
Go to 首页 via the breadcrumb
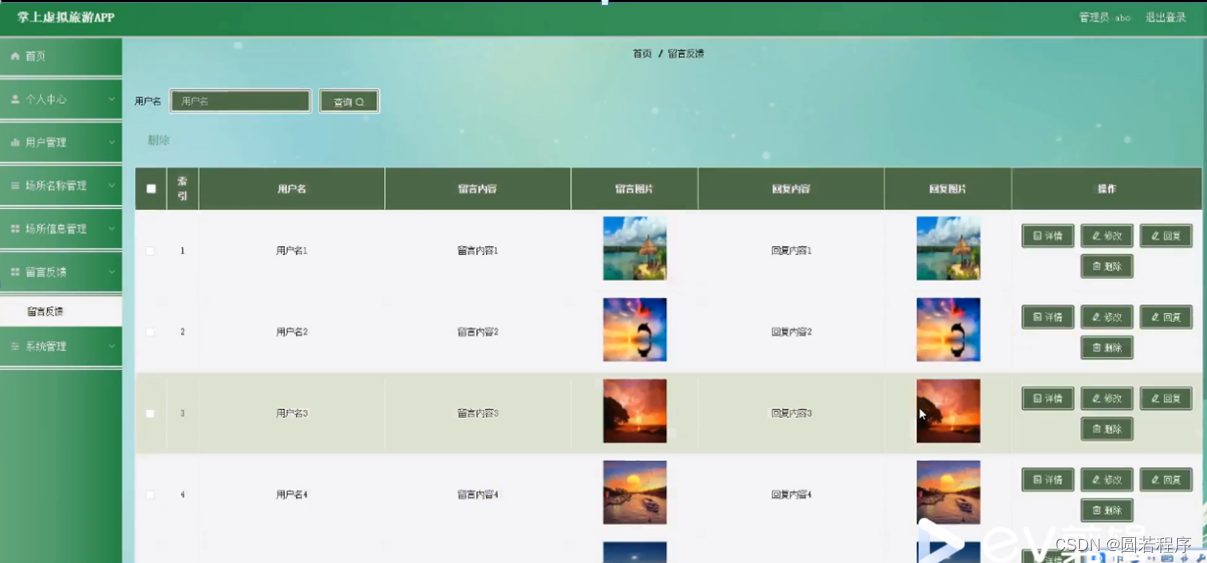pos(642,54)
